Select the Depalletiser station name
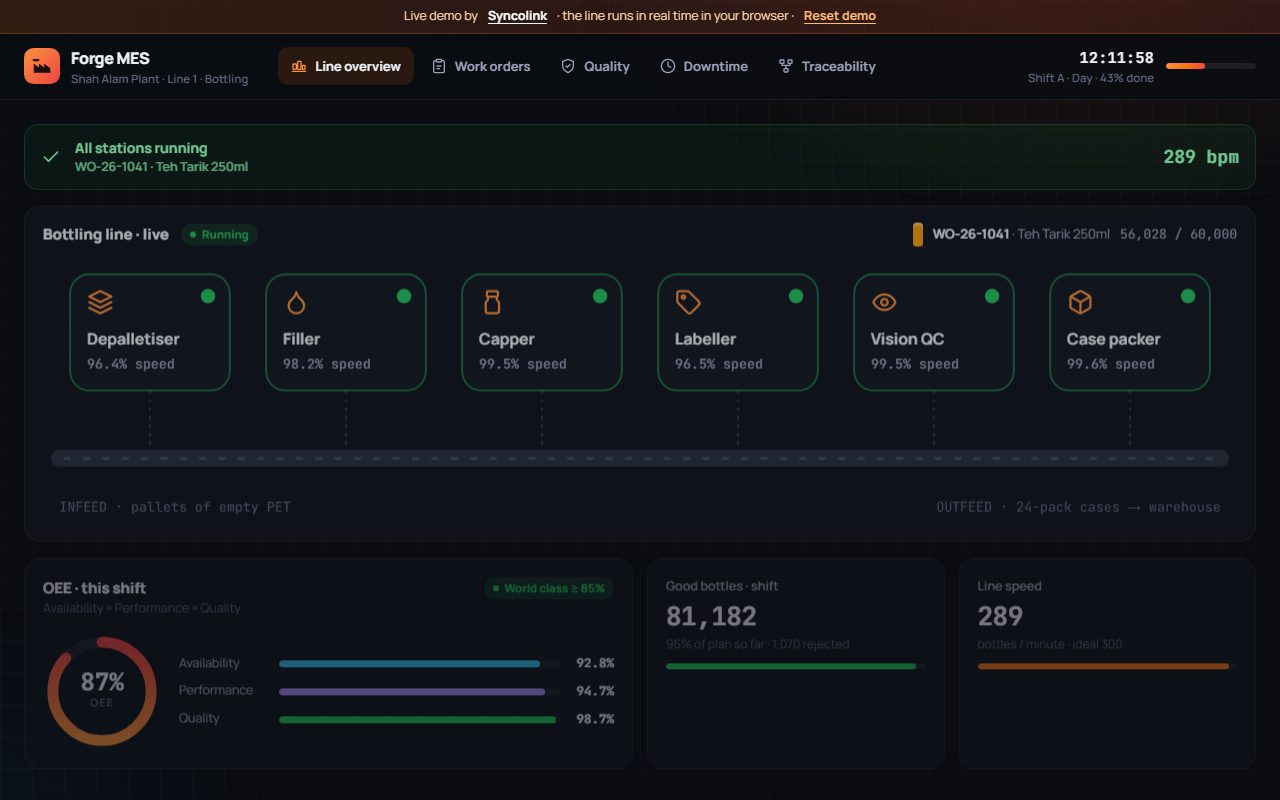1280x800 pixels. [133, 339]
